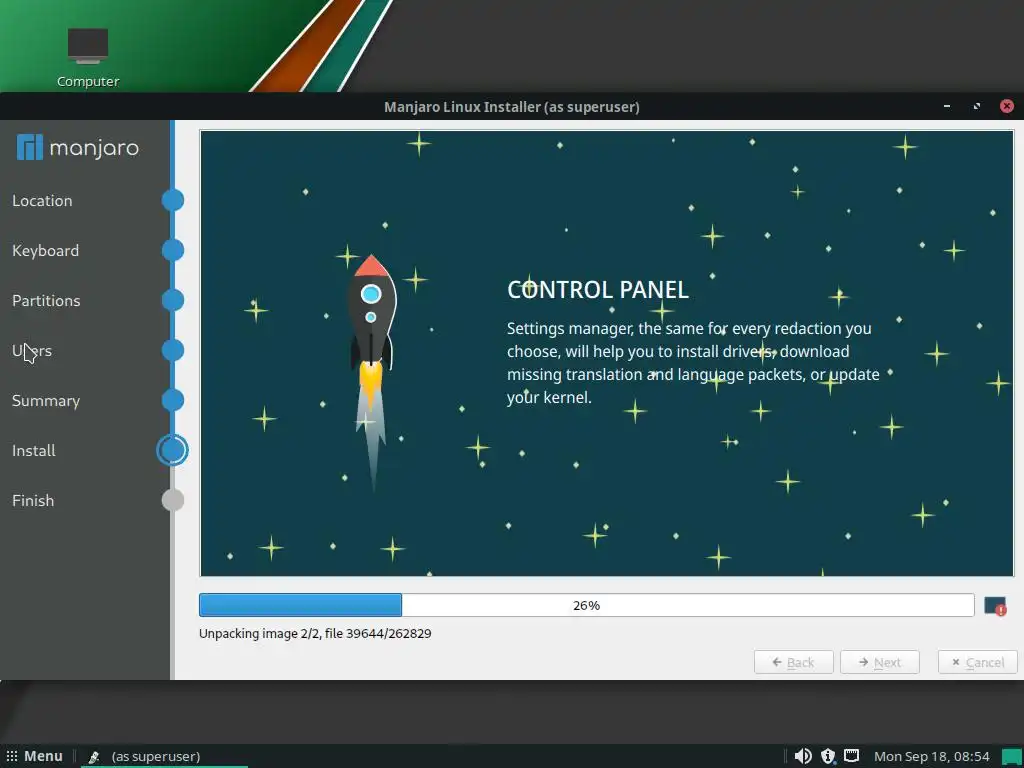Minimize the Manjaro installer window
The height and width of the screenshot is (768, 1024).
(x=947, y=106)
